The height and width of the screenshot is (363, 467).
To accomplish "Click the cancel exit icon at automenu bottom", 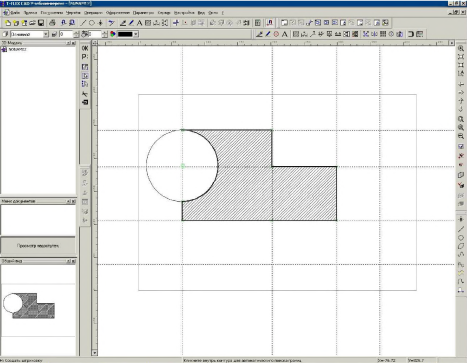I will (85, 102).
